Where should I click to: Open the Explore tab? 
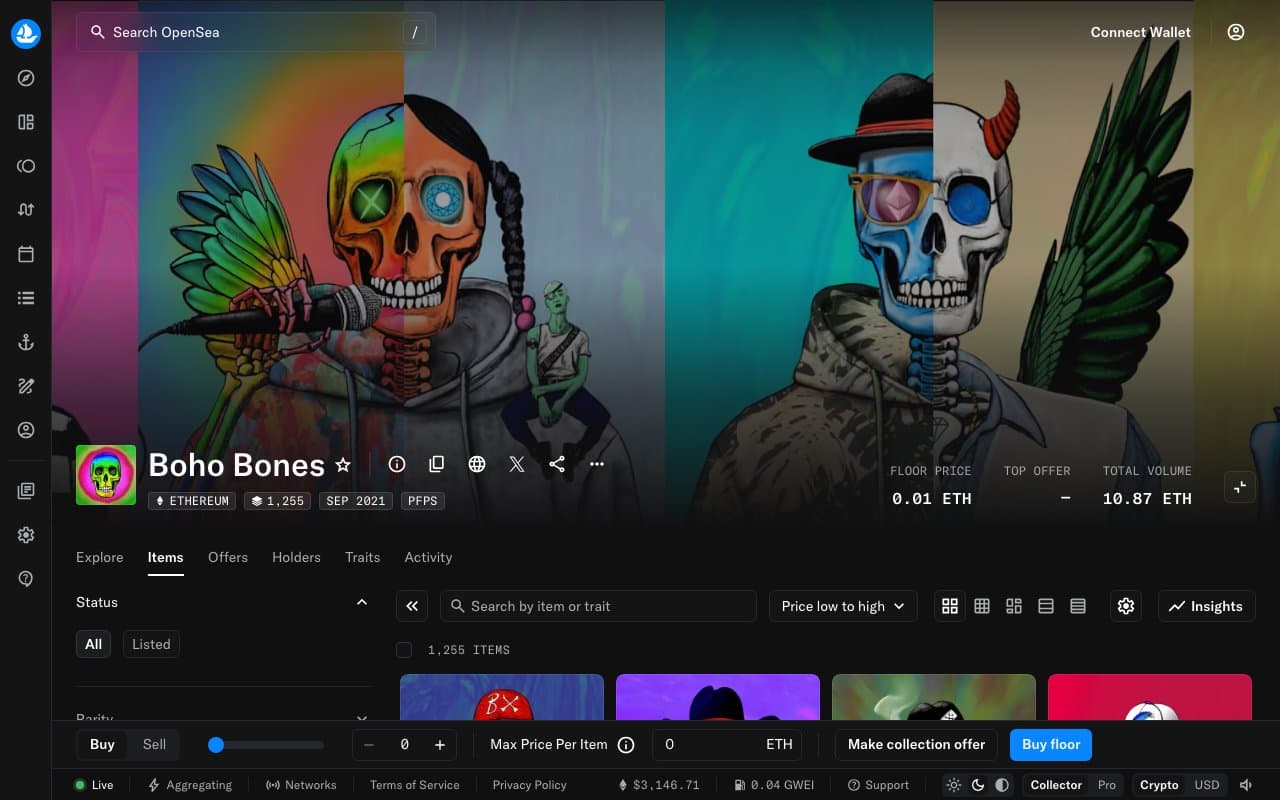(x=100, y=557)
